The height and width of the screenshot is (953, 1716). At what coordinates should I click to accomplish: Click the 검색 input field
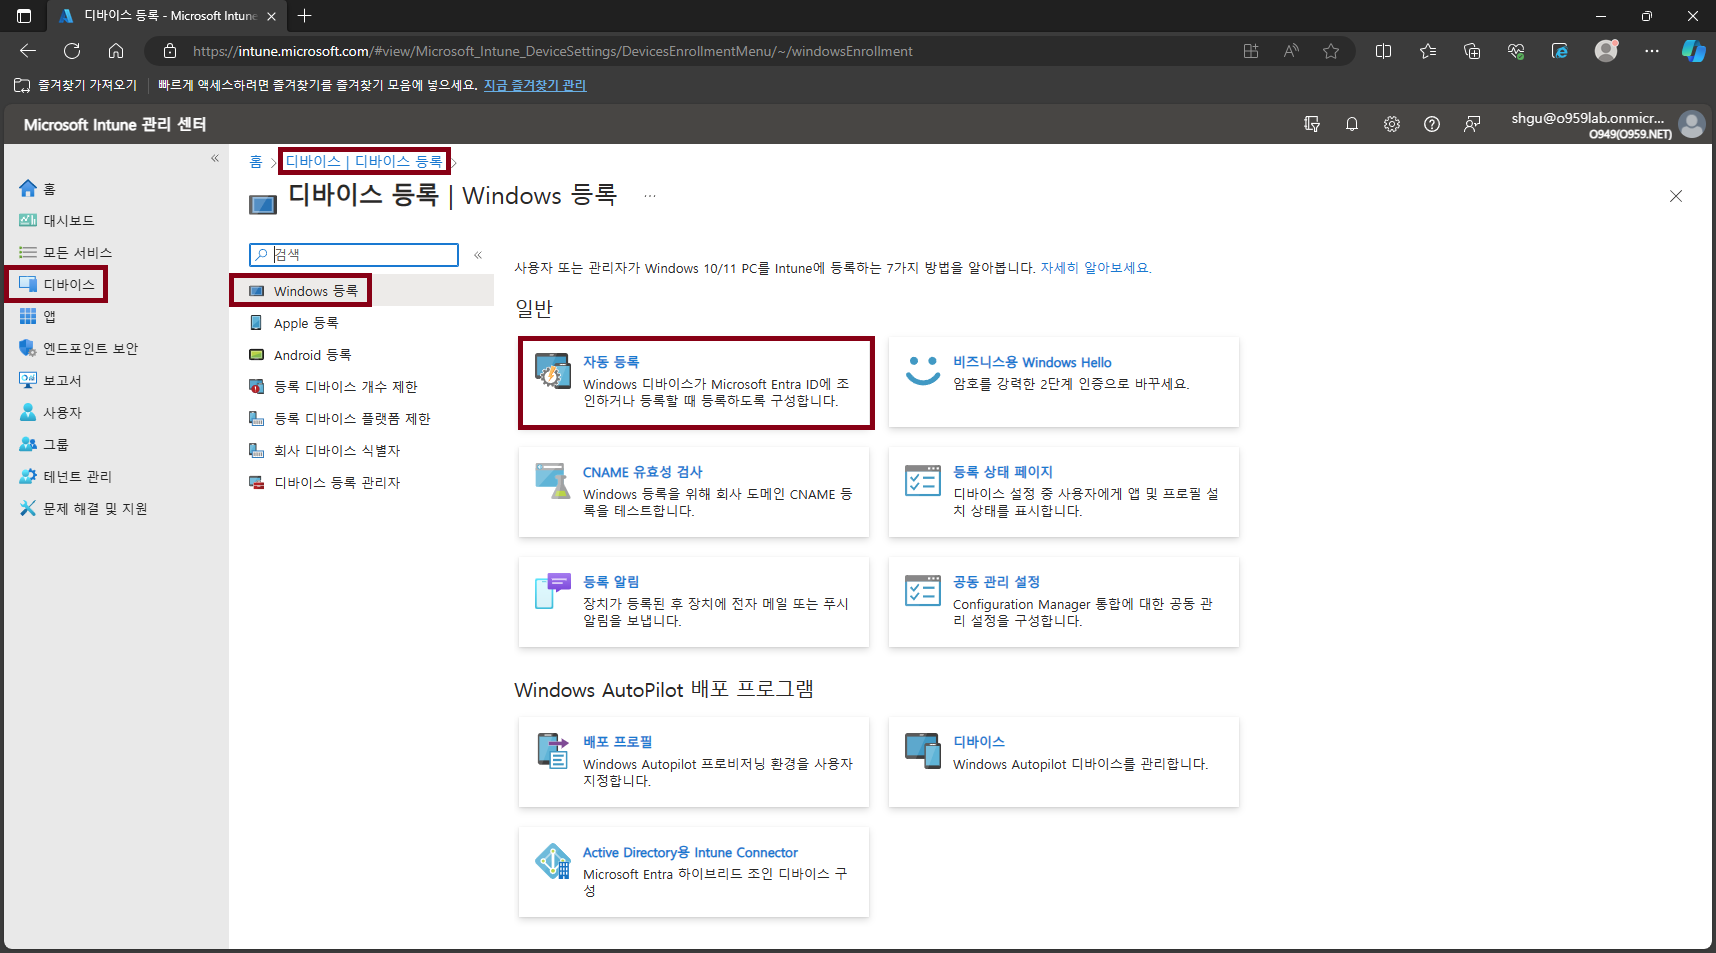click(x=354, y=255)
